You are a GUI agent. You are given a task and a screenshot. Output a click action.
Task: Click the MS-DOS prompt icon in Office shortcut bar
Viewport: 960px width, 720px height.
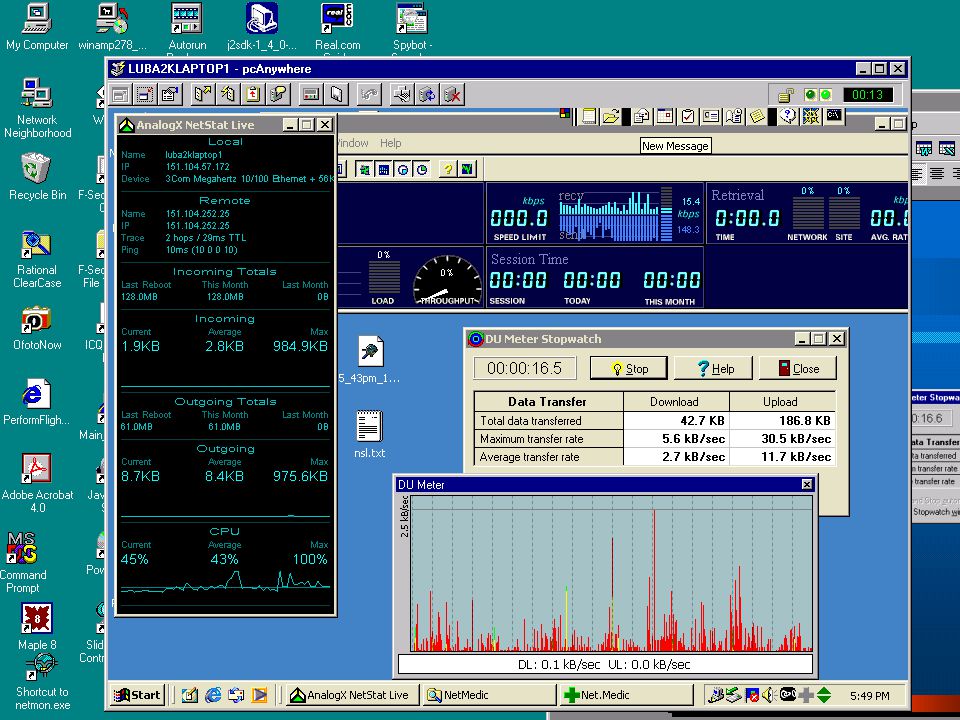coord(834,115)
